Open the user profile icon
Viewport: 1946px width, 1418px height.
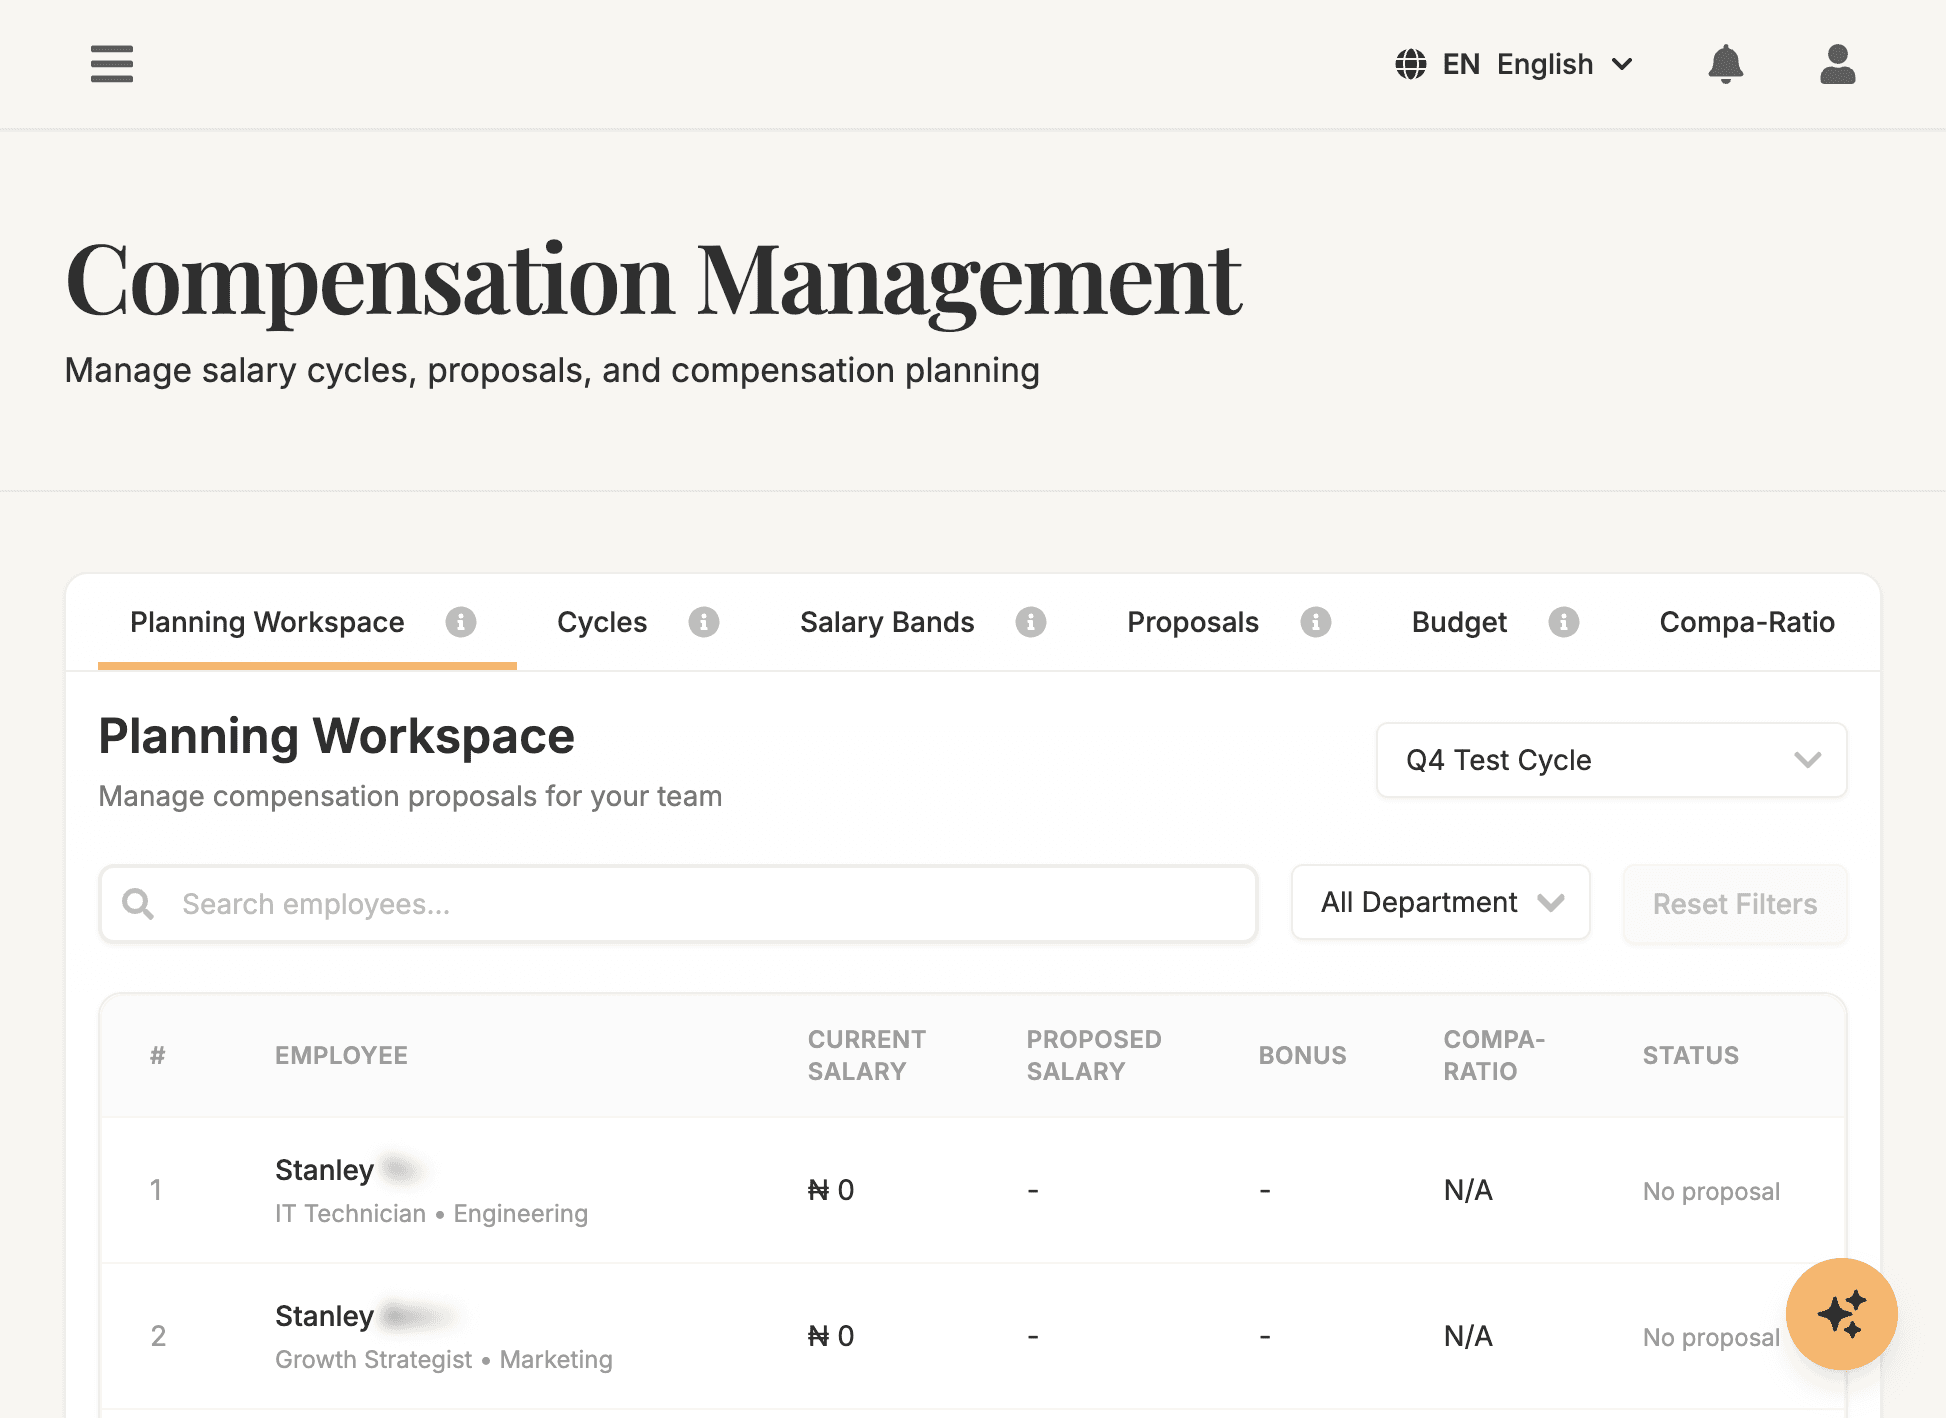coord(1837,64)
